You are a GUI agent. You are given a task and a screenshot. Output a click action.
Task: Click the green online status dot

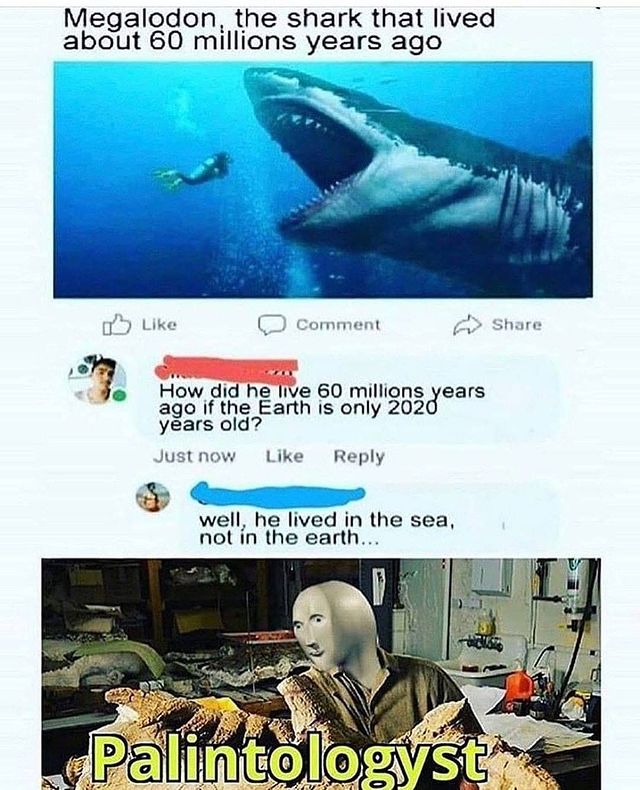(119, 396)
